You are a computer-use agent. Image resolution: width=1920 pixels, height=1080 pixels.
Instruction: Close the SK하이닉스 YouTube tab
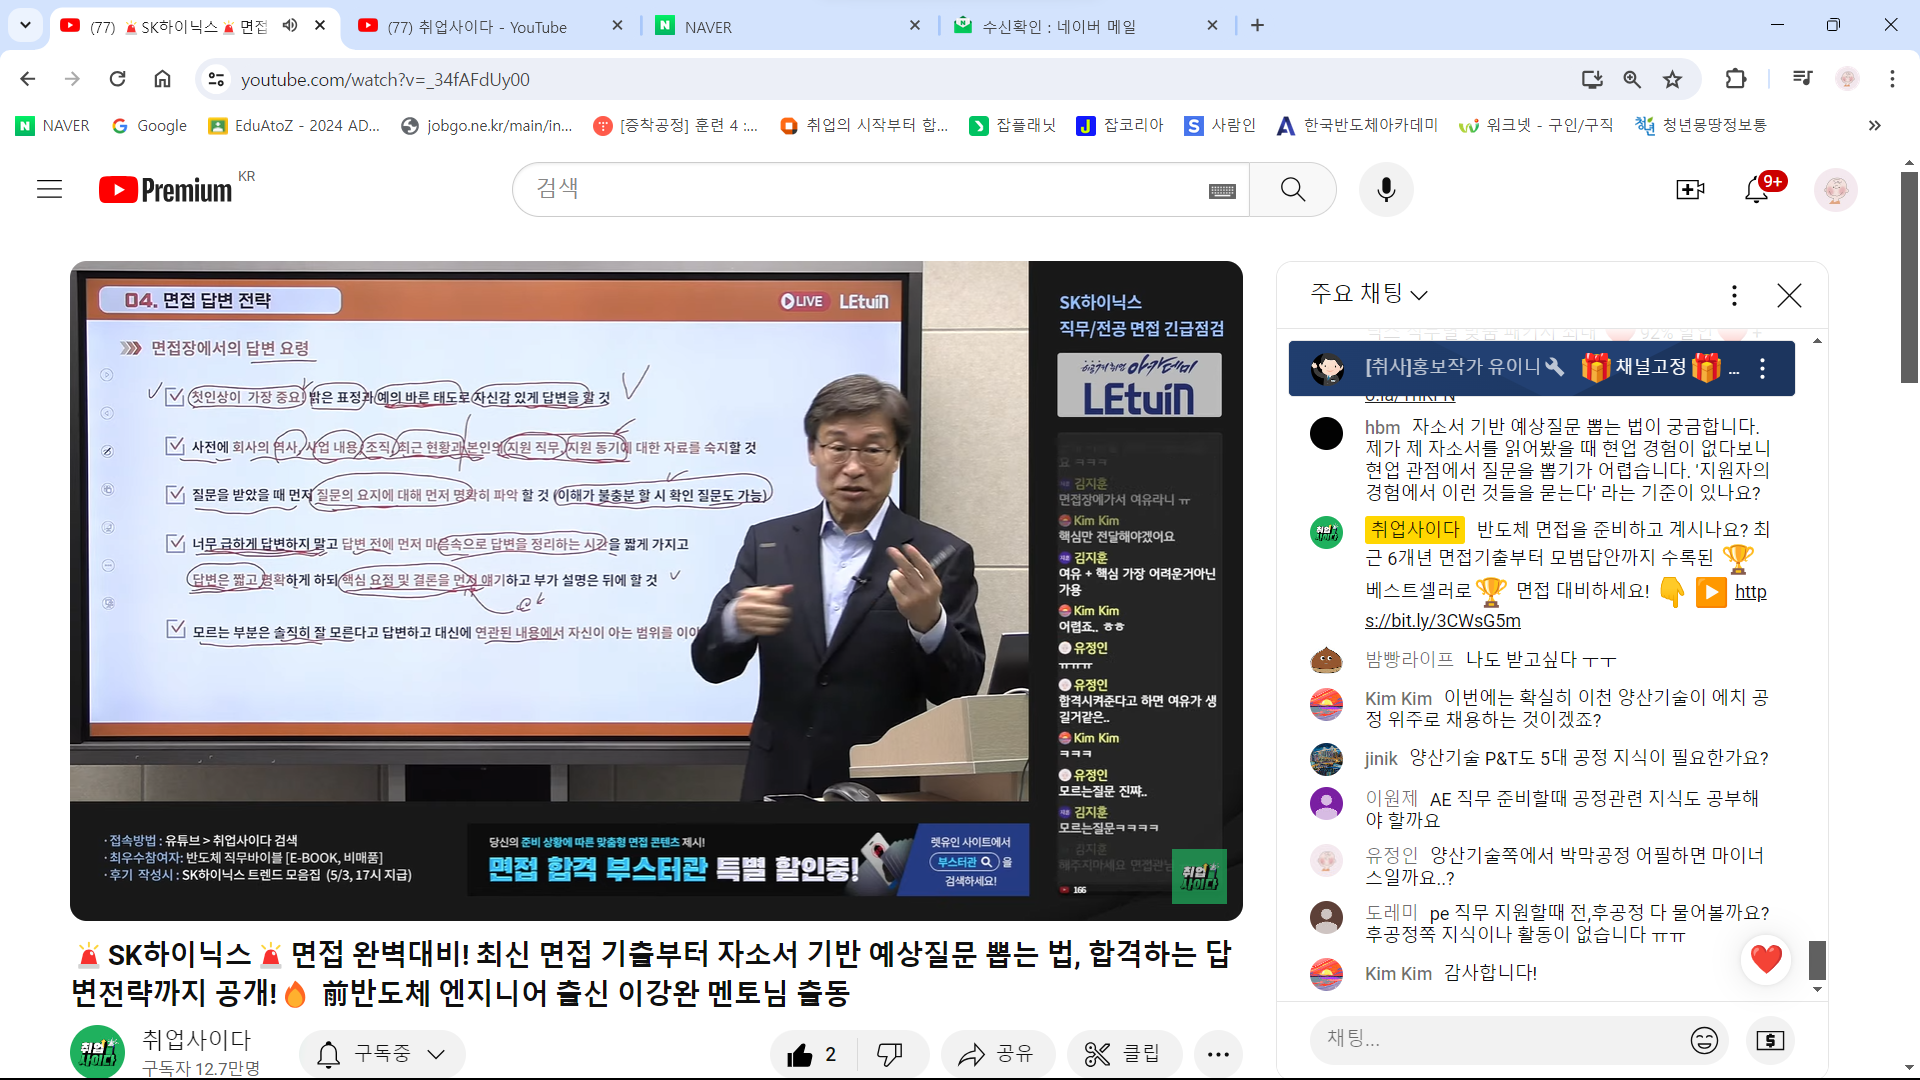coord(320,25)
